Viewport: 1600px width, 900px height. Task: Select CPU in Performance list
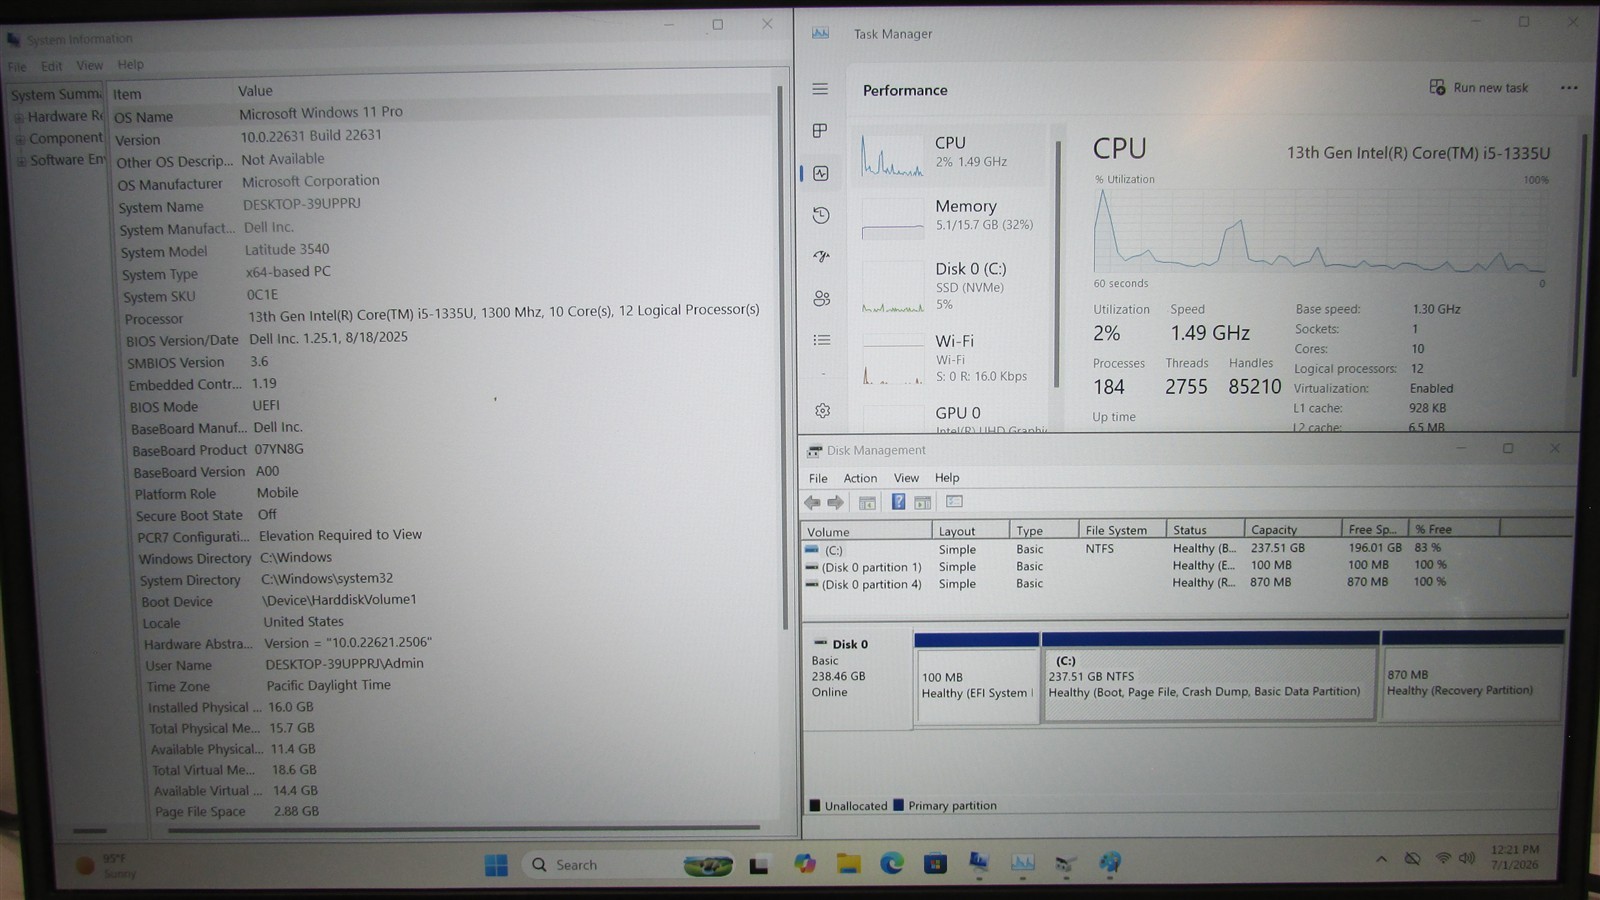[x=949, y=154]
